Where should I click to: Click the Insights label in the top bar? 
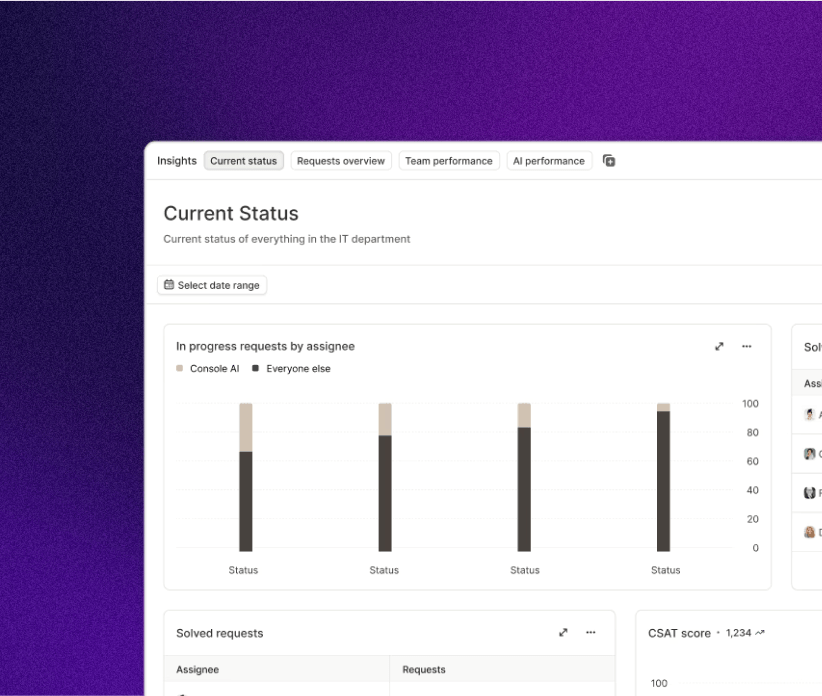point(177,161)
